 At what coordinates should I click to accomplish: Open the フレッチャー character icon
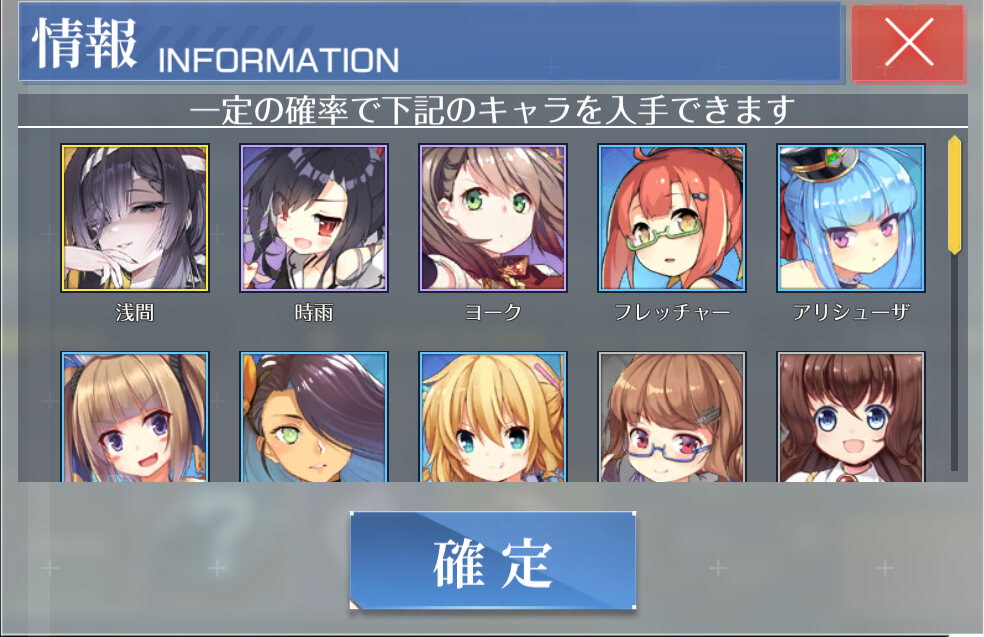point(671,218)
